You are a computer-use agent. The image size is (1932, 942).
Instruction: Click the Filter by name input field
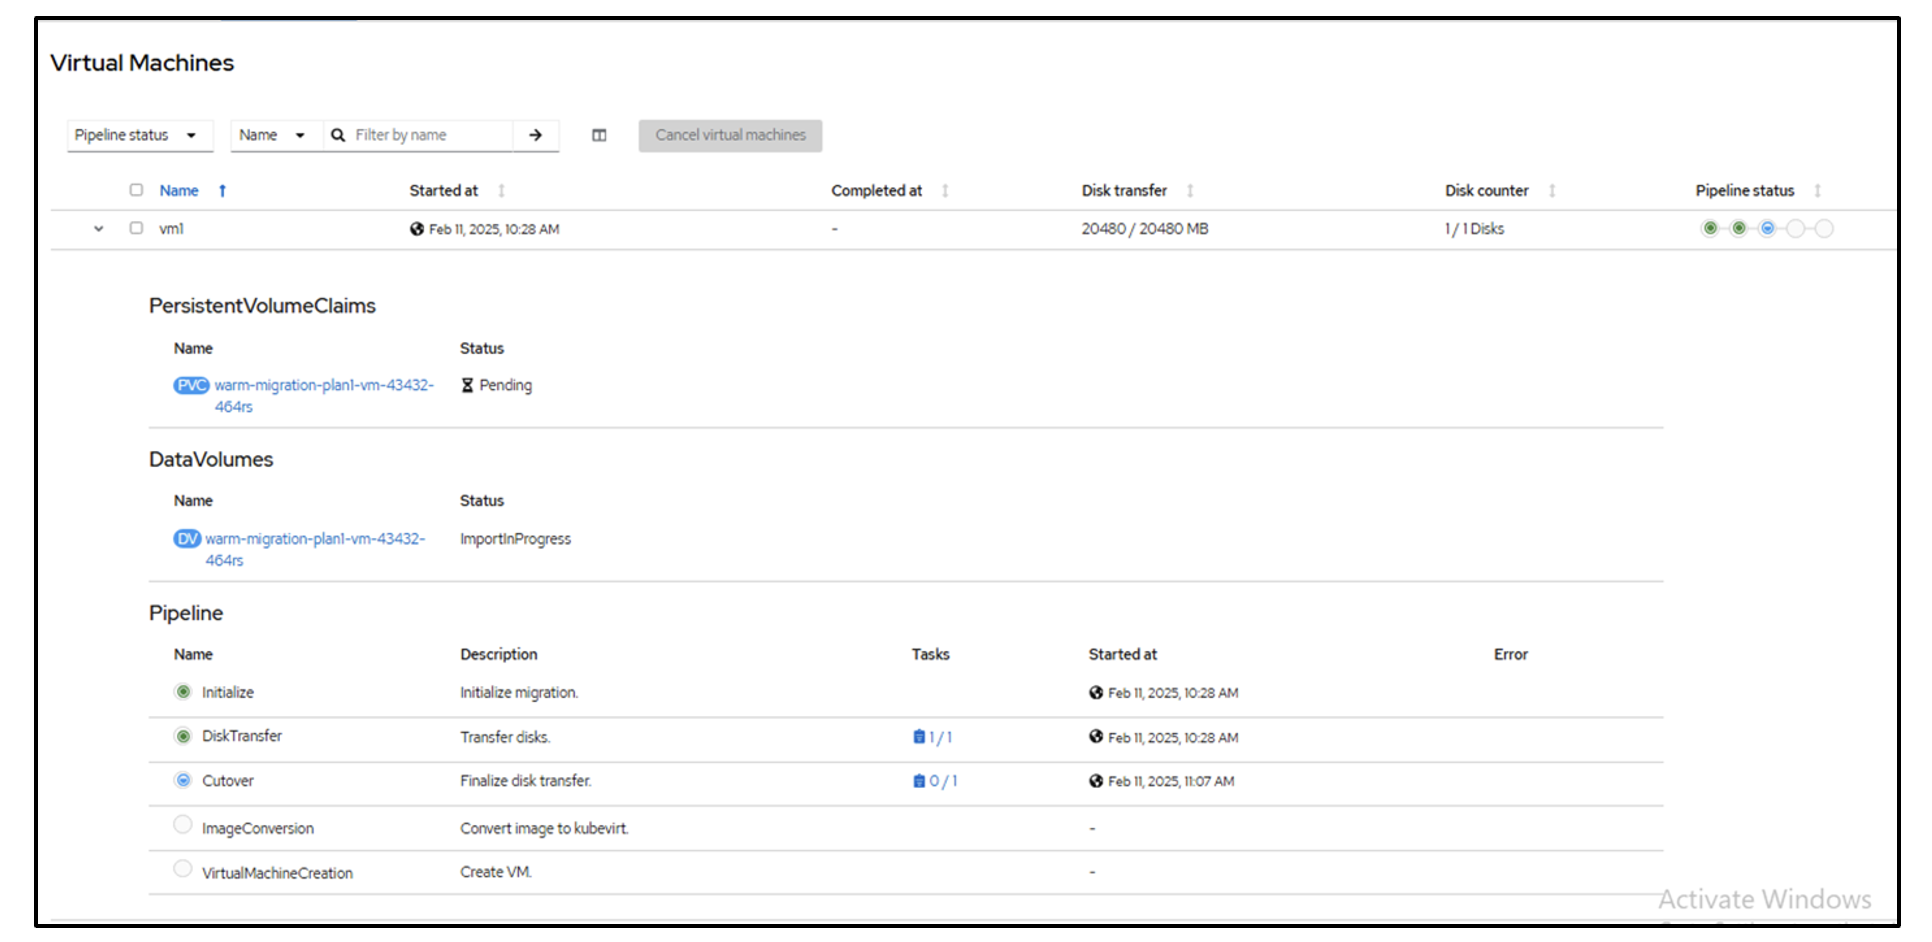click(430, 135)
